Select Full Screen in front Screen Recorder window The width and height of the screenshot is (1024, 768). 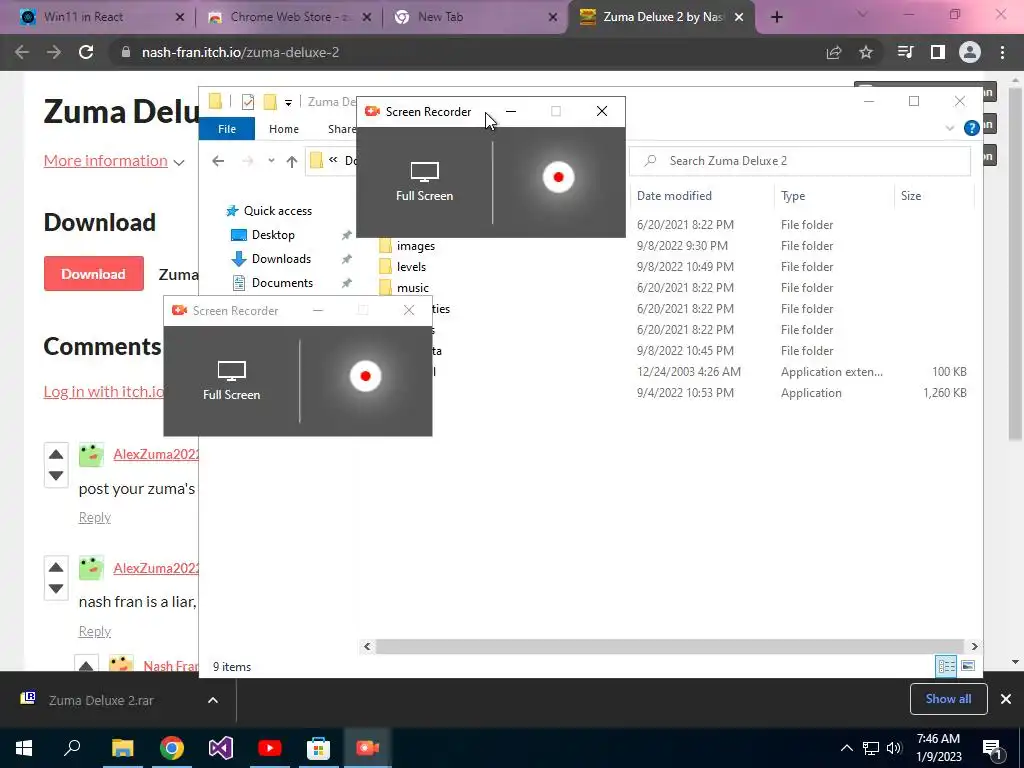[424, 182]
